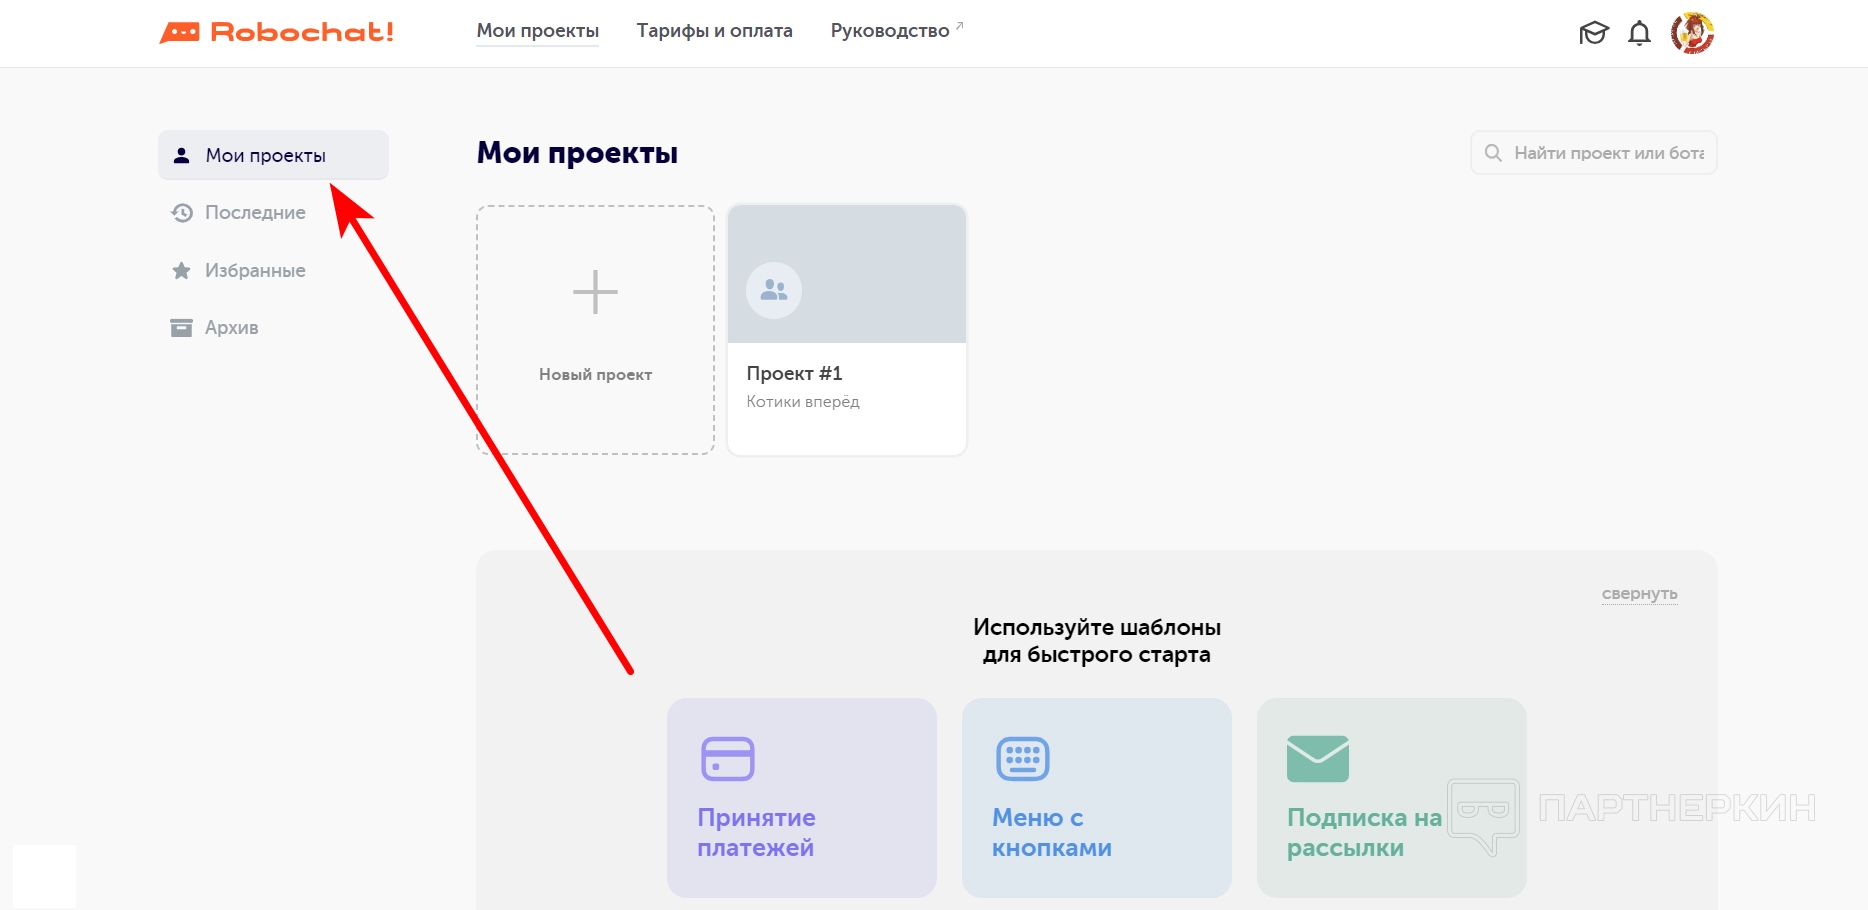Image resolution: width=1868 pixels, height=910 pixels.
Task: Open the graduation cap tutorials icon
Action: tap(1593, 33)
